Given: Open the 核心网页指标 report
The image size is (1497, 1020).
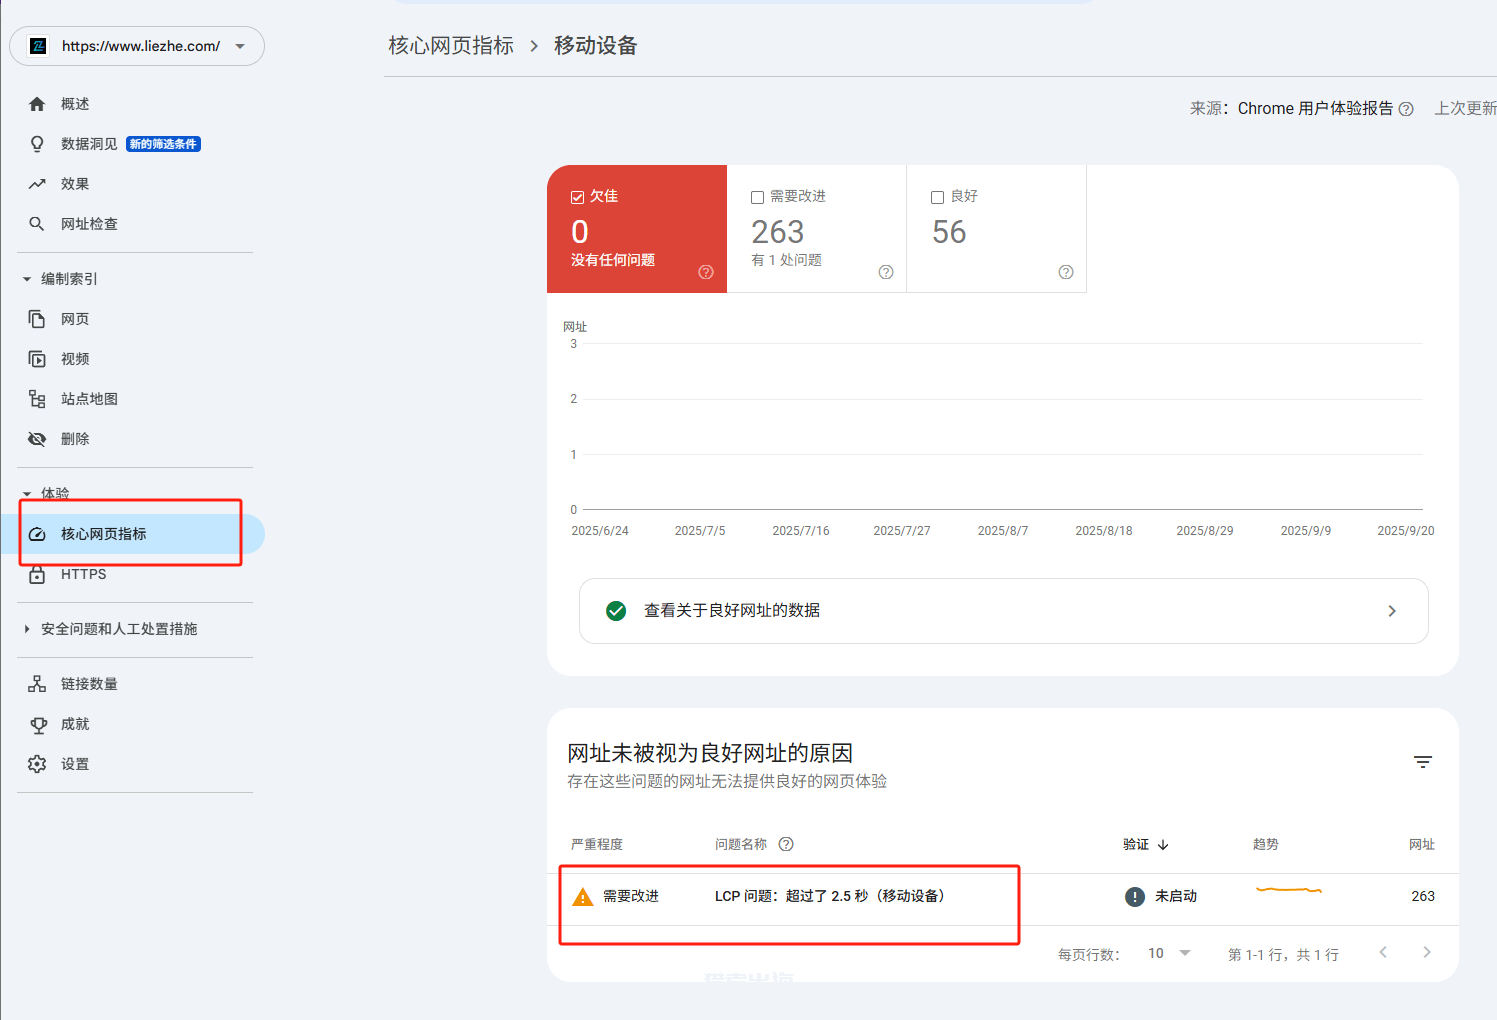Looking at the screenshot, I should click(x=102, y=533).
